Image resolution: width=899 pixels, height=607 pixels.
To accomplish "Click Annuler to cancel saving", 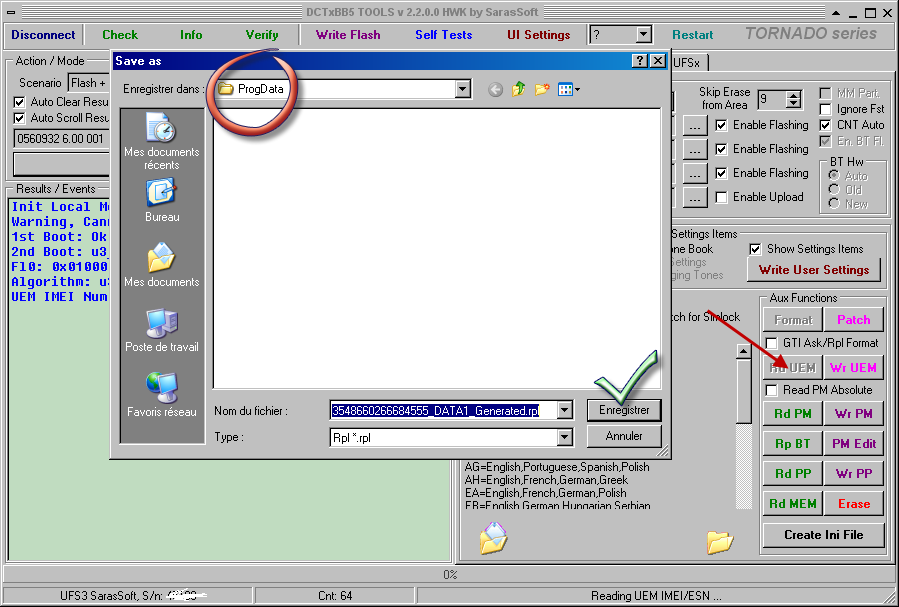I will click(x=624, y=436).
